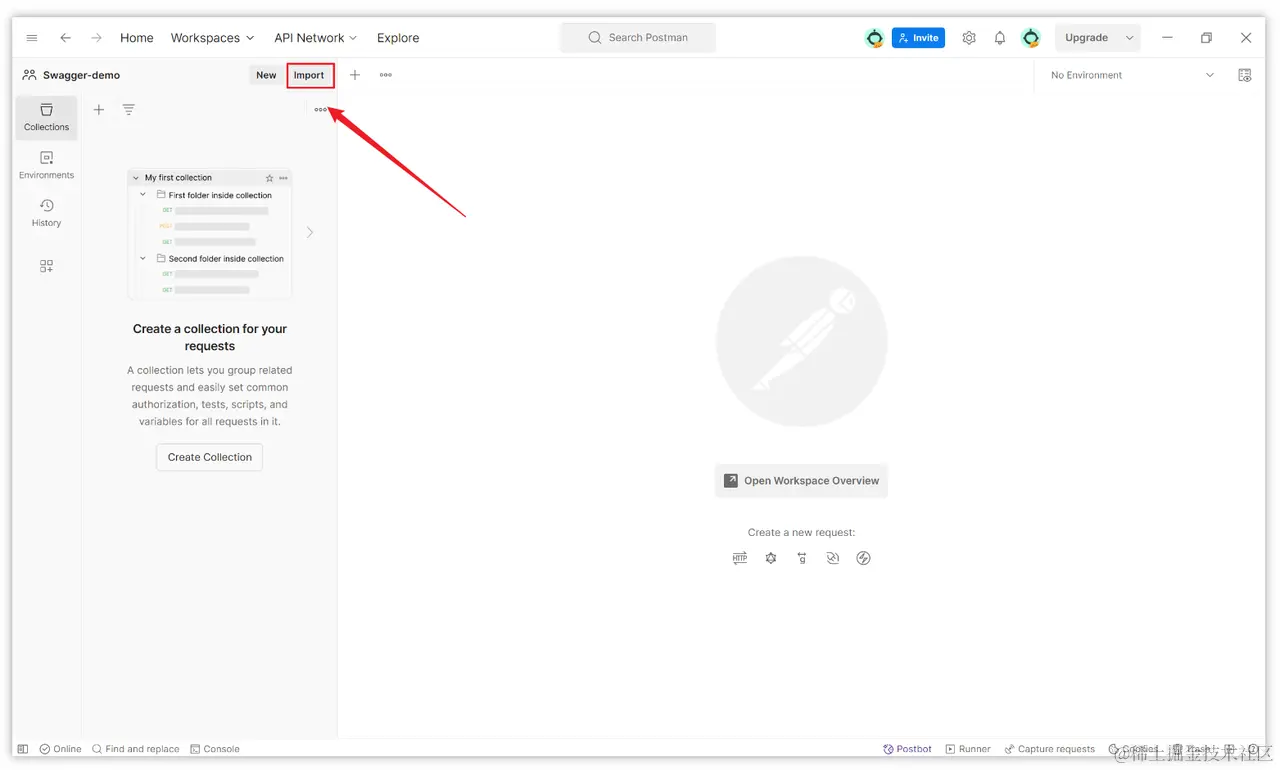This screenshot has height=770, width=1280.
Task: Open the Explore page
Action: (x=398, y=38)
